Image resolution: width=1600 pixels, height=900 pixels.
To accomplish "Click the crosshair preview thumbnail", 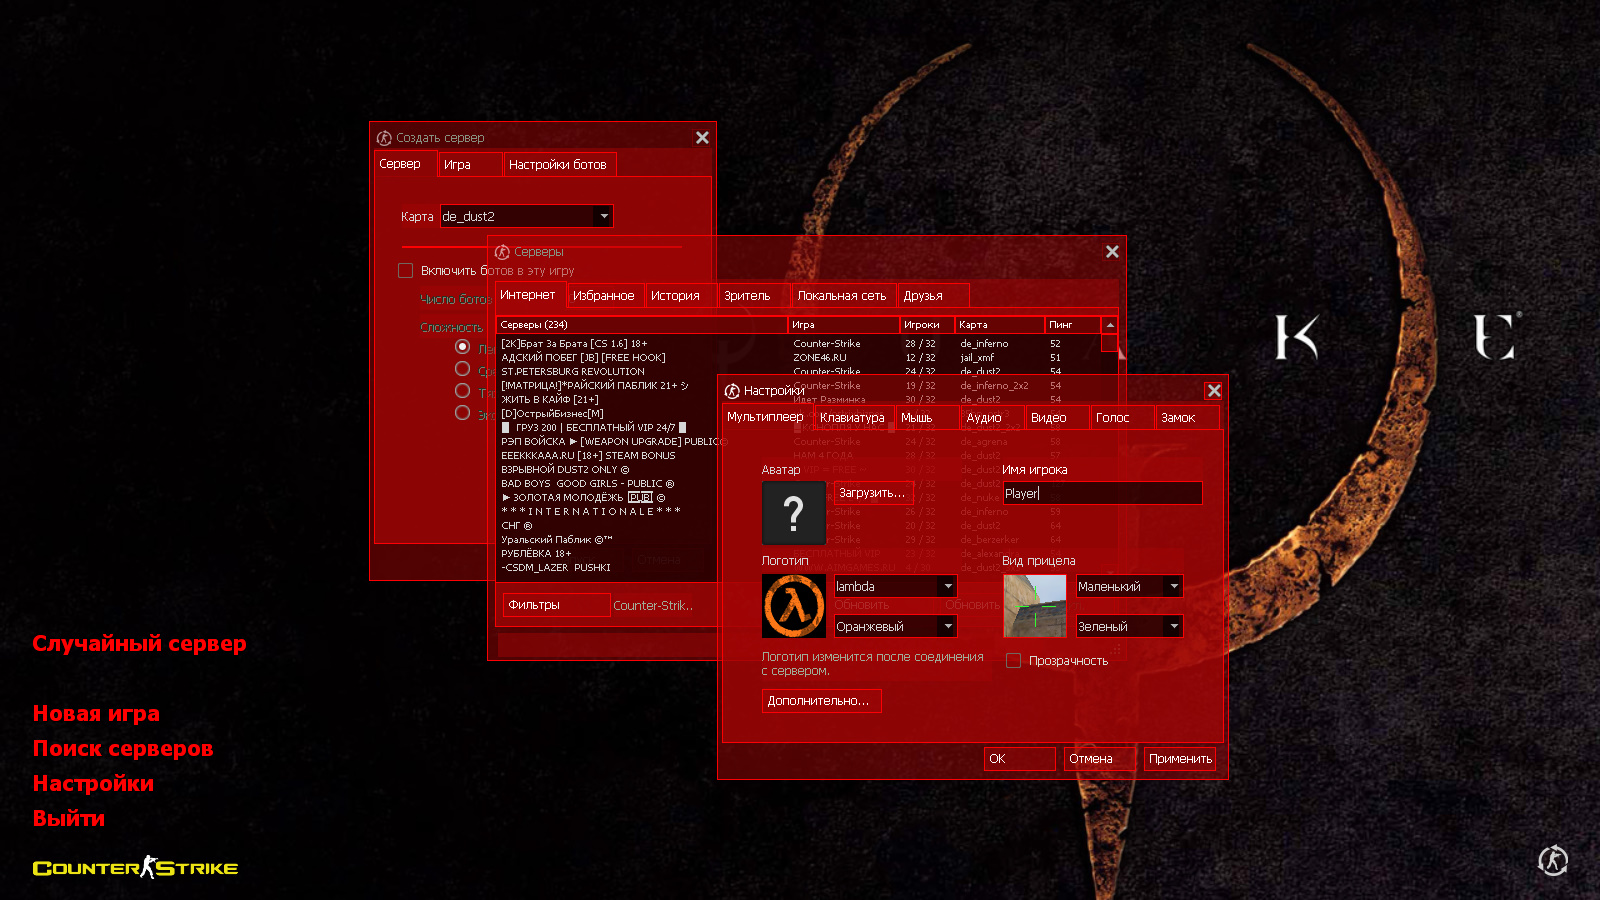I will [1034, 606].
